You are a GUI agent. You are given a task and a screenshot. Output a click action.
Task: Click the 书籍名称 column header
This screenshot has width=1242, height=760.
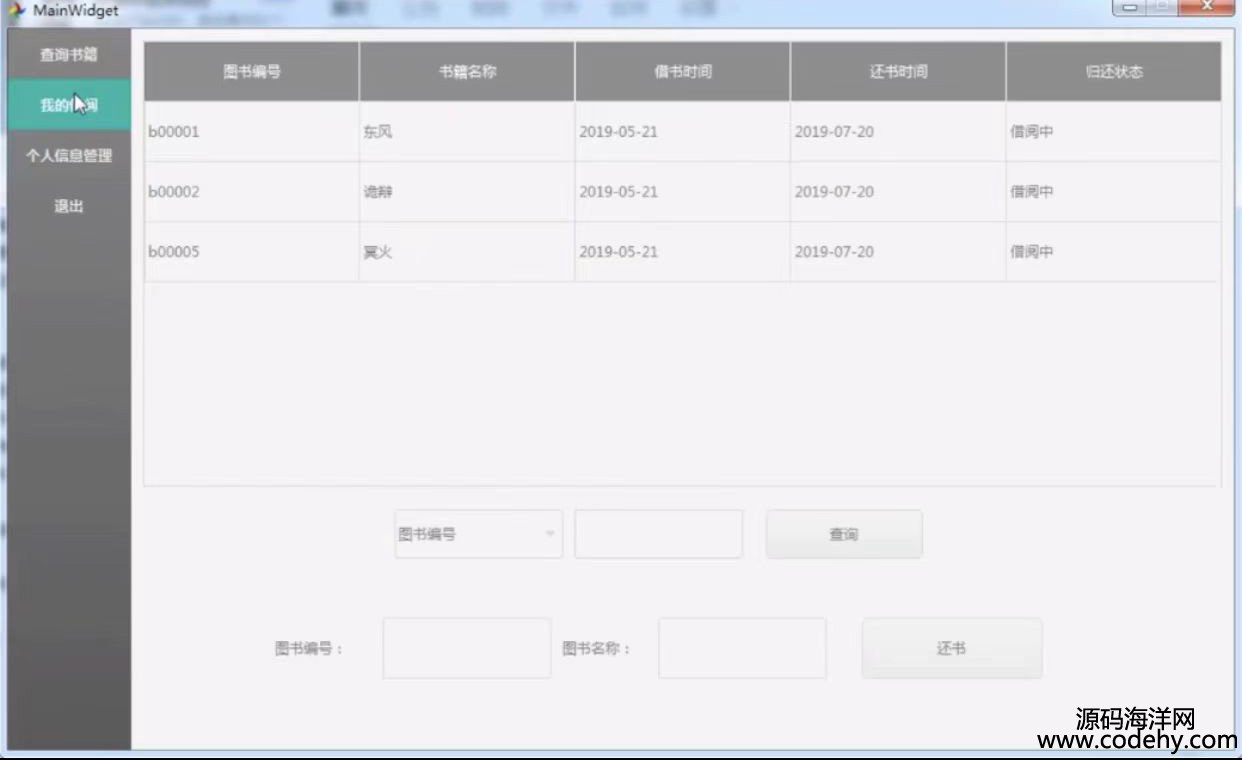(x=468, y=72)
